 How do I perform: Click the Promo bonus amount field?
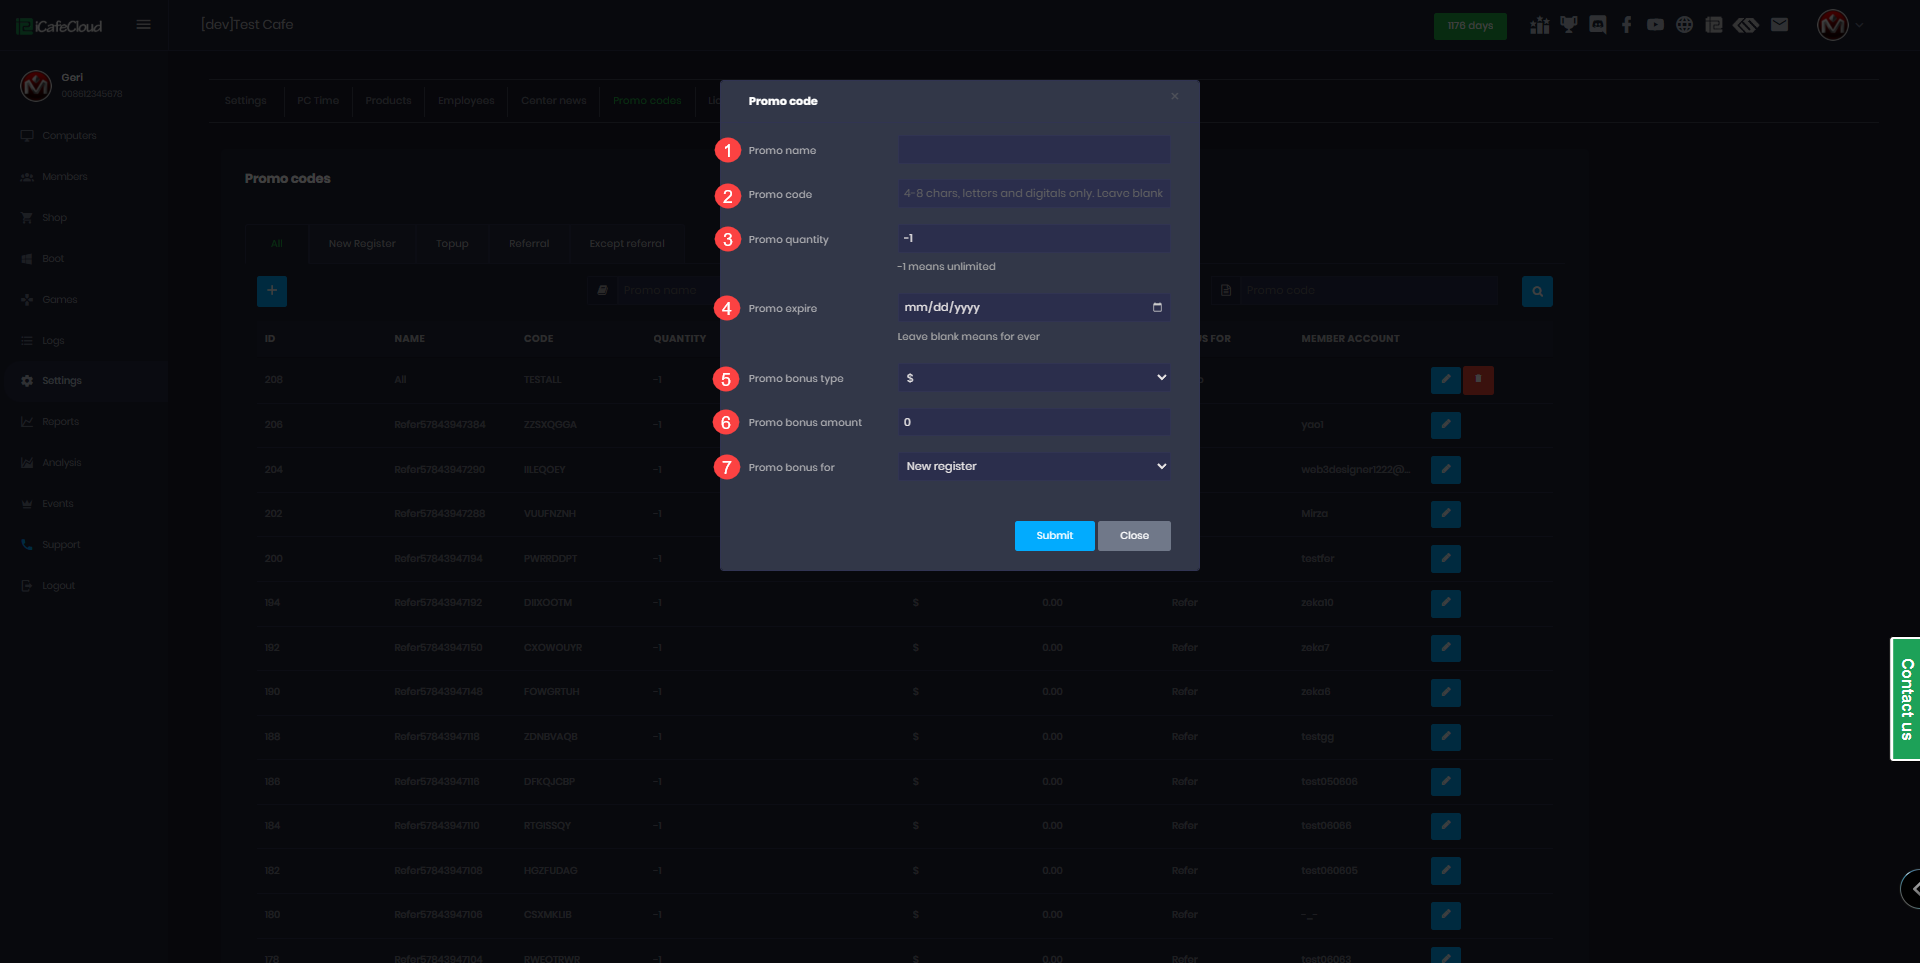(1033, 422)
